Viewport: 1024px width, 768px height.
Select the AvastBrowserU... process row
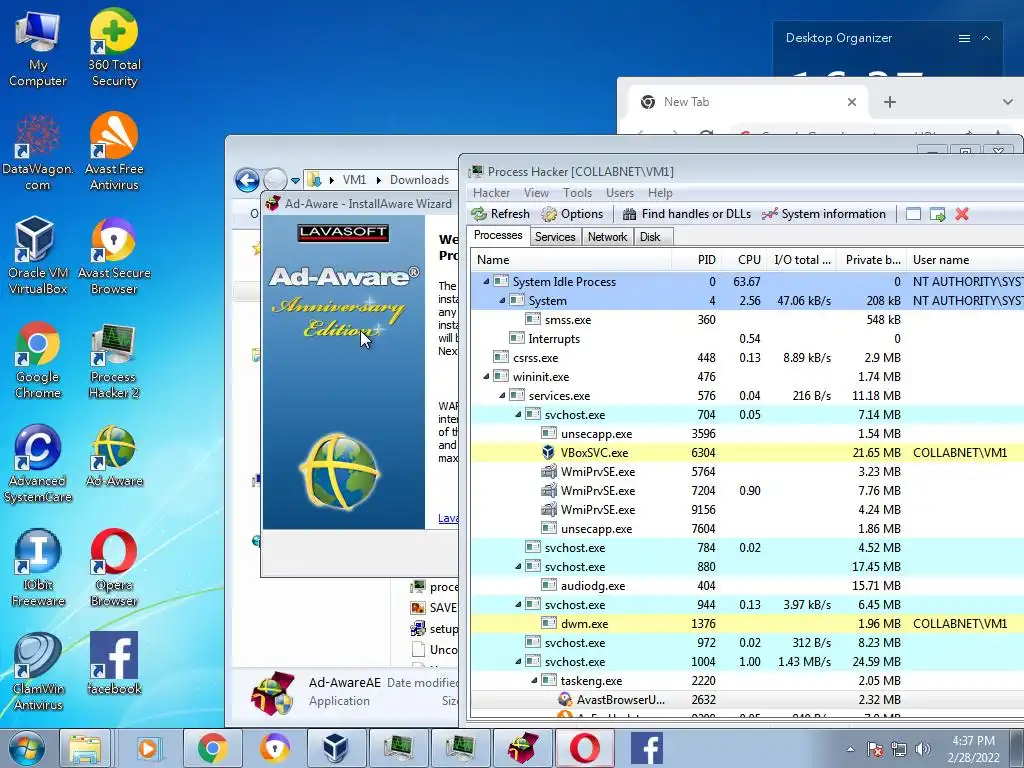coord(747,699)
